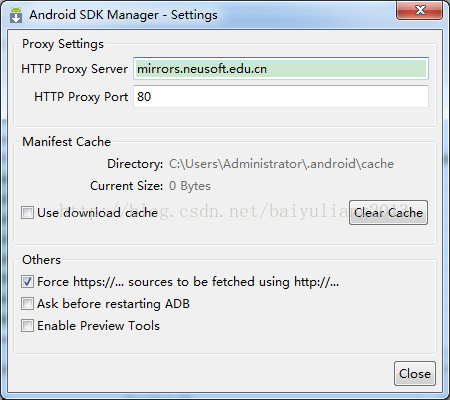Click the HTTP Proxy Server input field
This screenshot has height=400, width=450.
click(x=281, y=69)
